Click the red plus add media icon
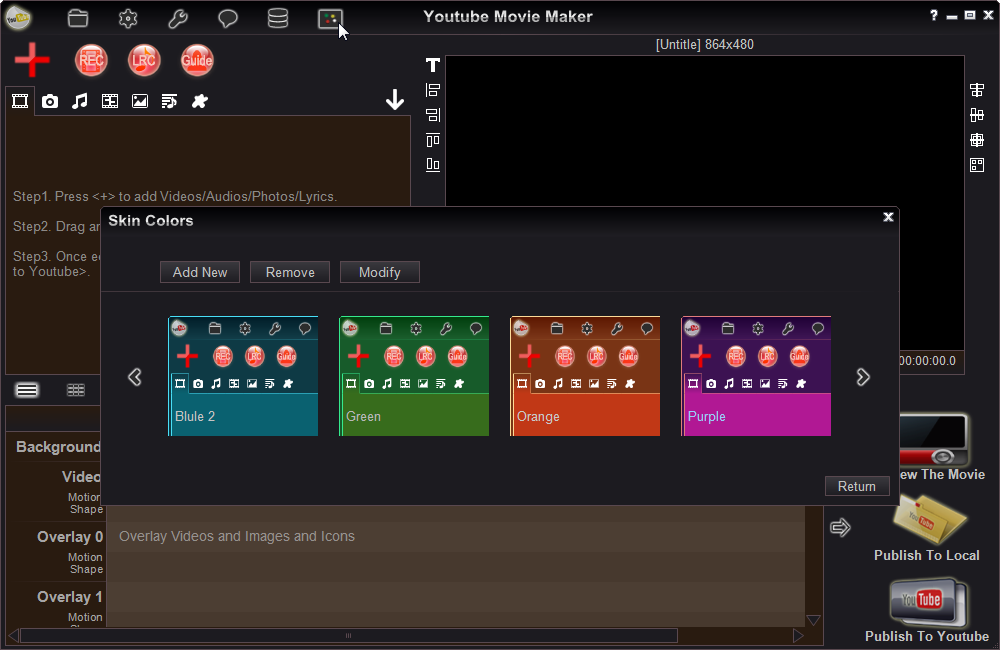This screenshot has height=650, width=1000. 32,61
